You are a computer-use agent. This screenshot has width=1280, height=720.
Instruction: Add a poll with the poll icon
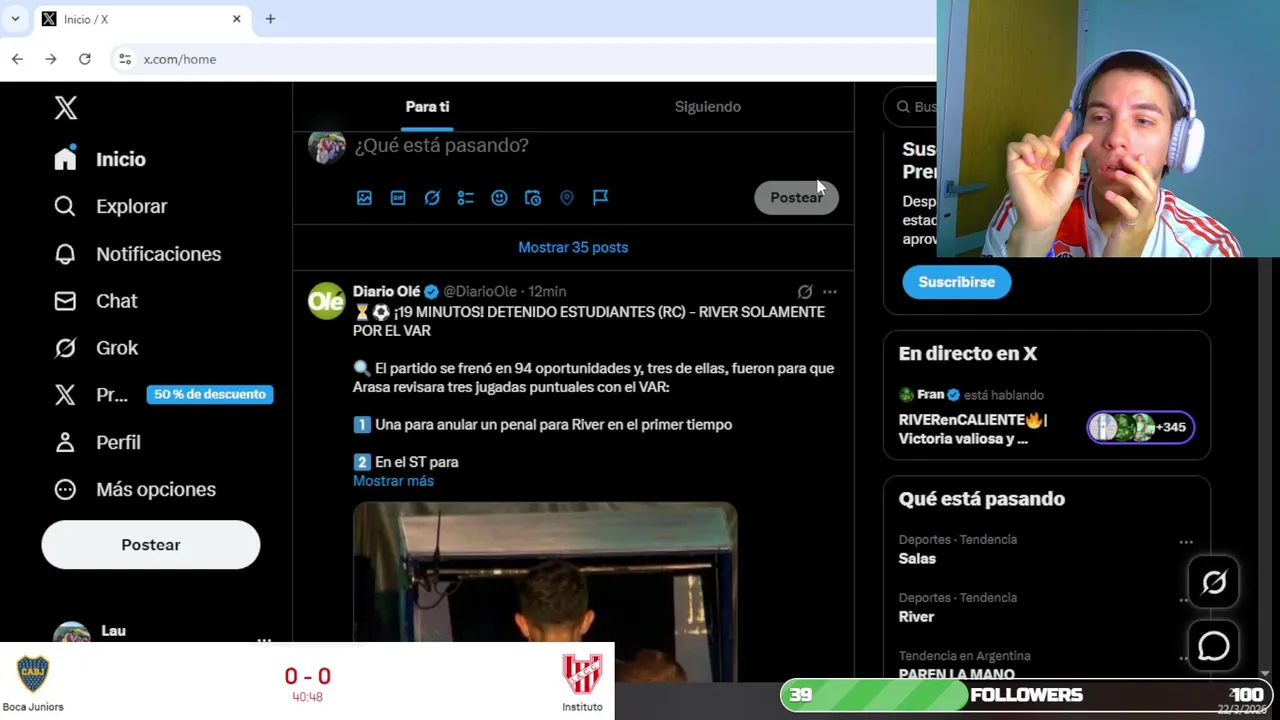click(465, 198)
